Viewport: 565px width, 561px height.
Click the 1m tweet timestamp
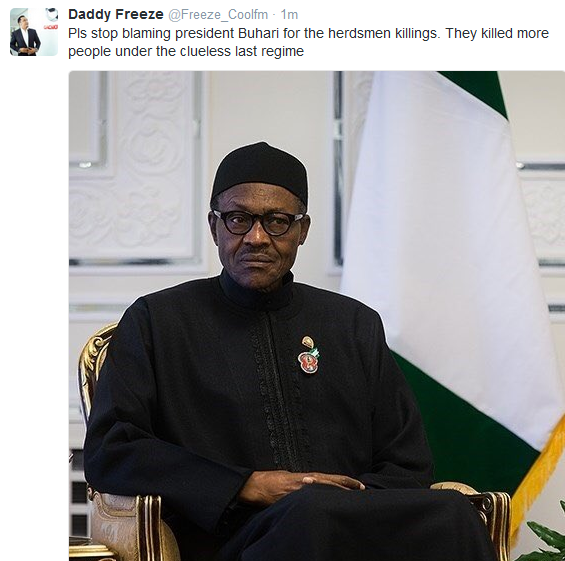[x=289, y=15]
